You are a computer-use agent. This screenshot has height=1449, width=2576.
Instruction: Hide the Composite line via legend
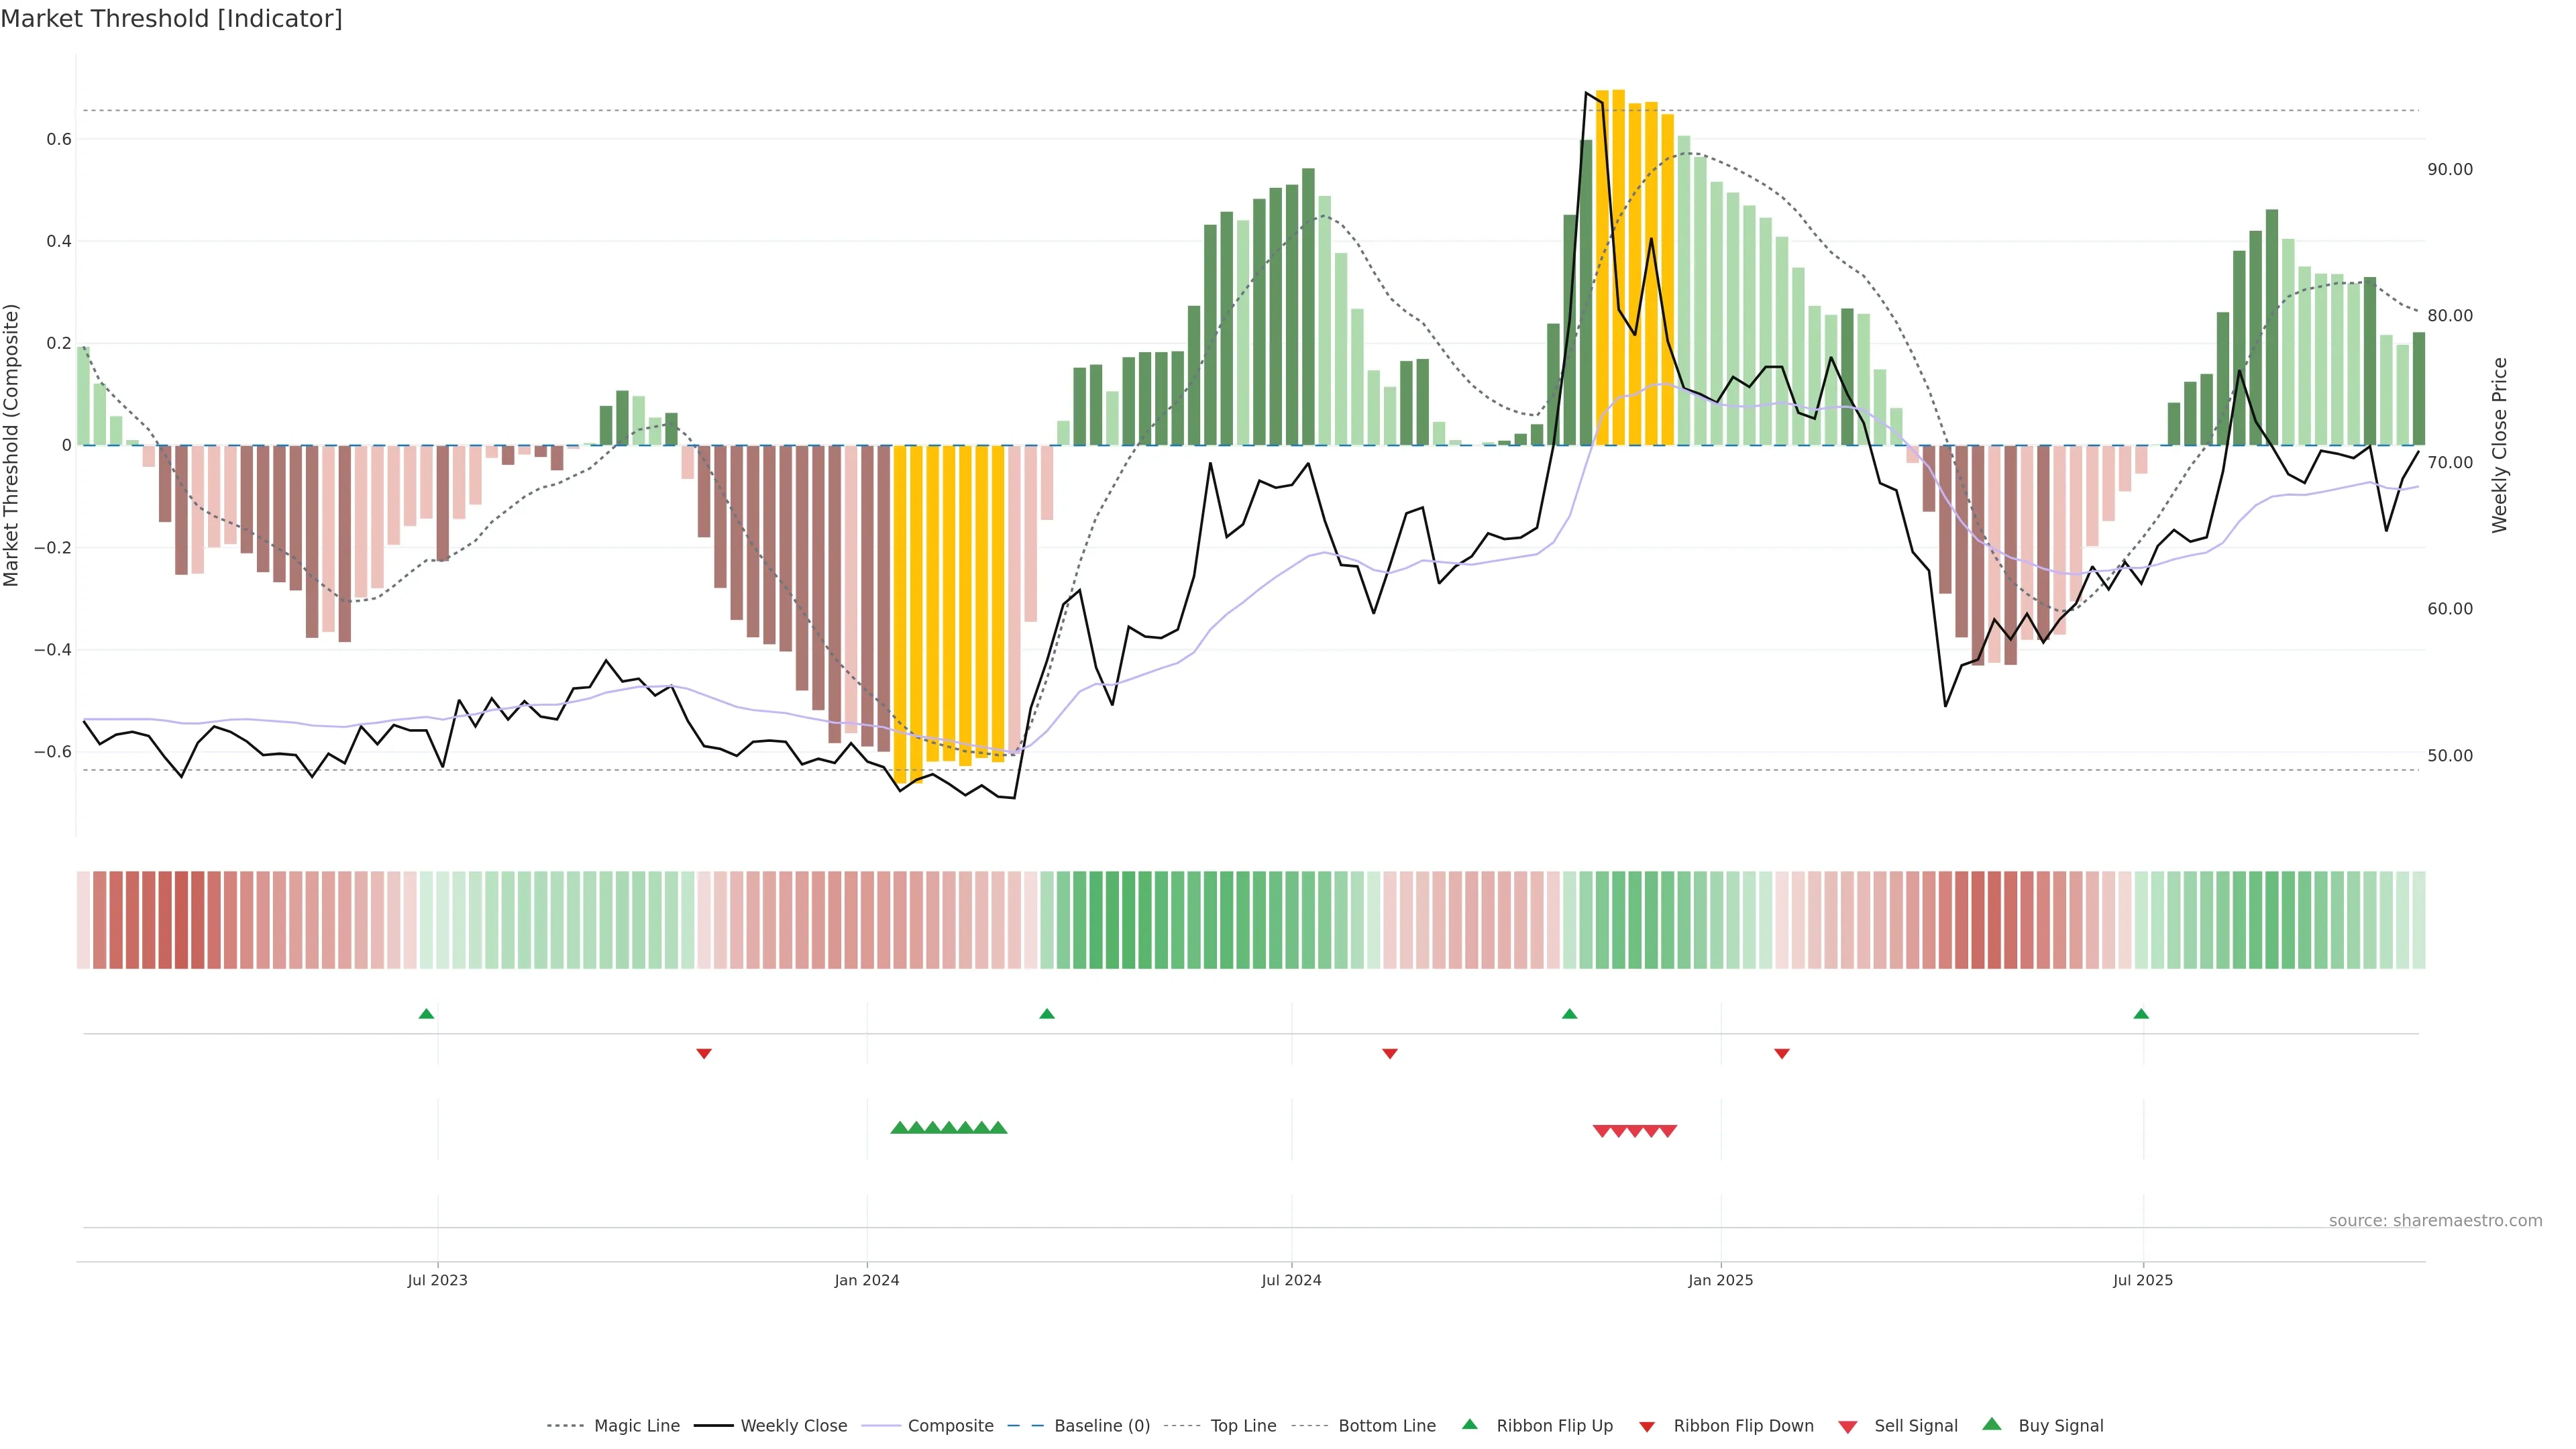[x=950, y=1425]
